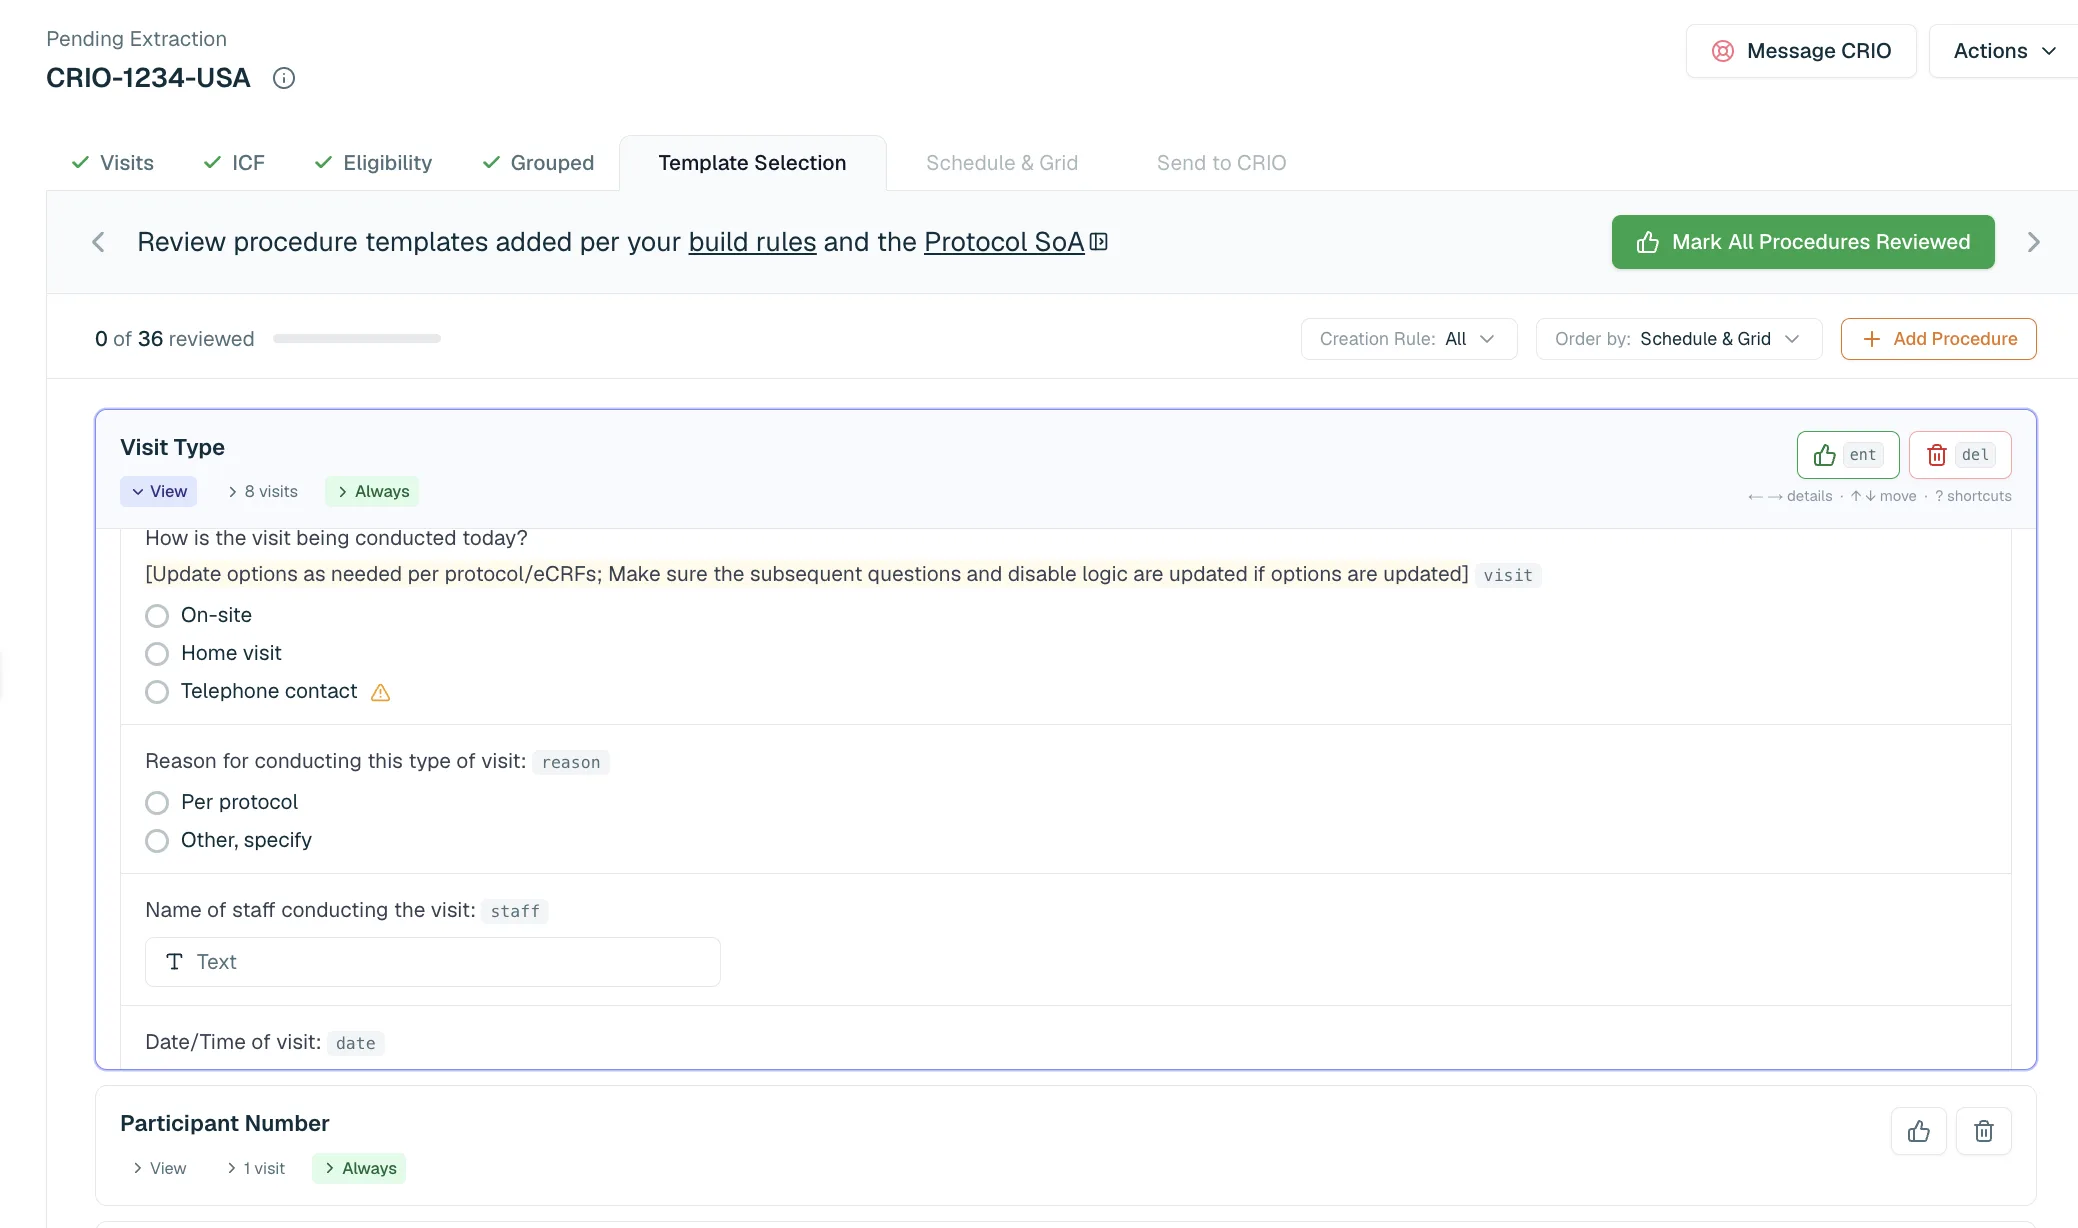Select the On-site radio option
This screenshot has height=1228, width=2078.
click(x=157, y=615)
